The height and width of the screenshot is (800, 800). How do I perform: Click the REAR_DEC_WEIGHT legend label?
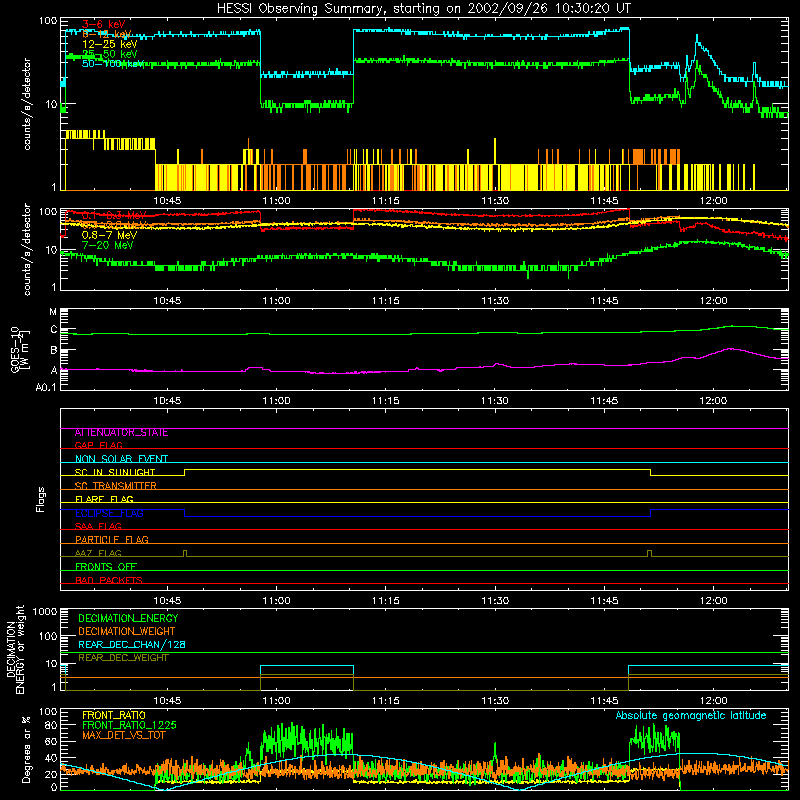pyautogui.click(x=123, y=658)
